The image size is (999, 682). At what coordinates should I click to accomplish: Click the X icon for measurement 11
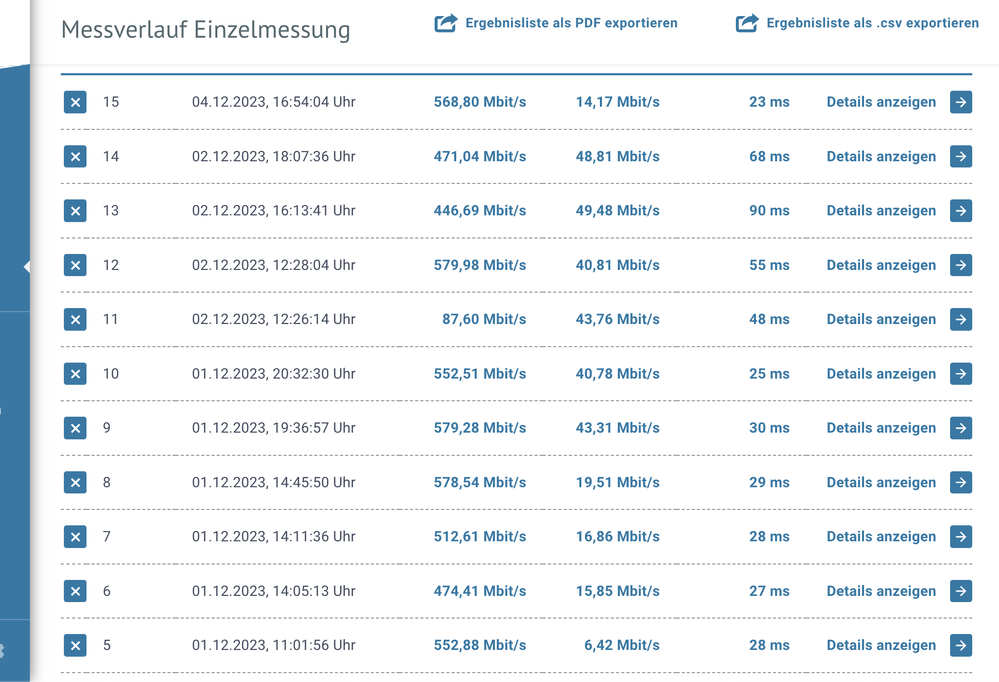point(75,320)
